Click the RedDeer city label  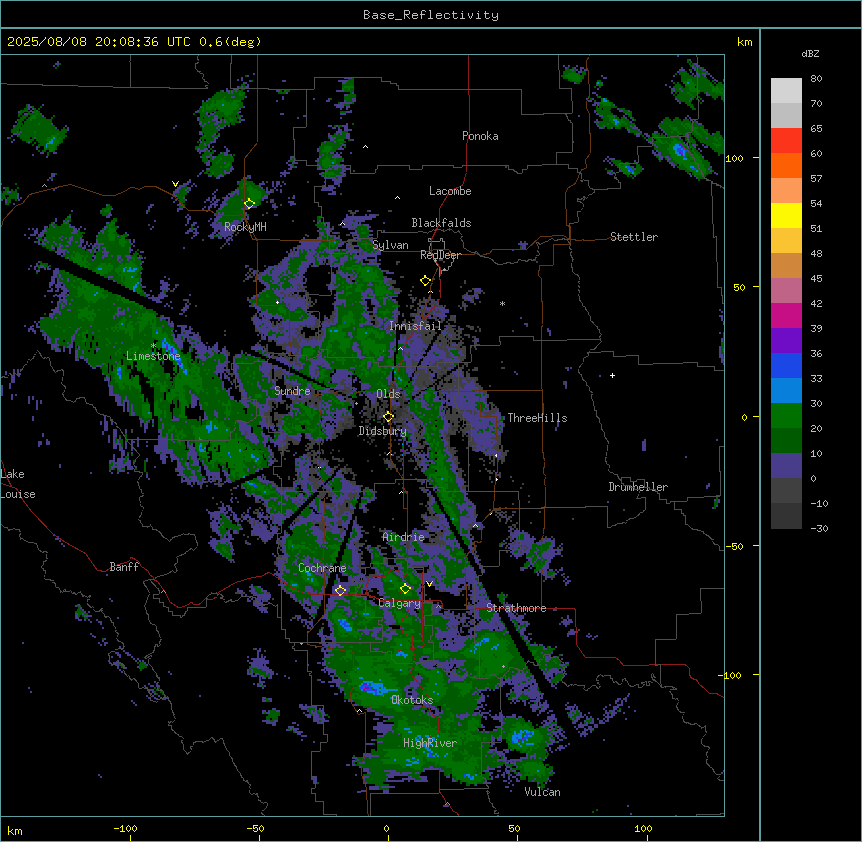point(440,255)
